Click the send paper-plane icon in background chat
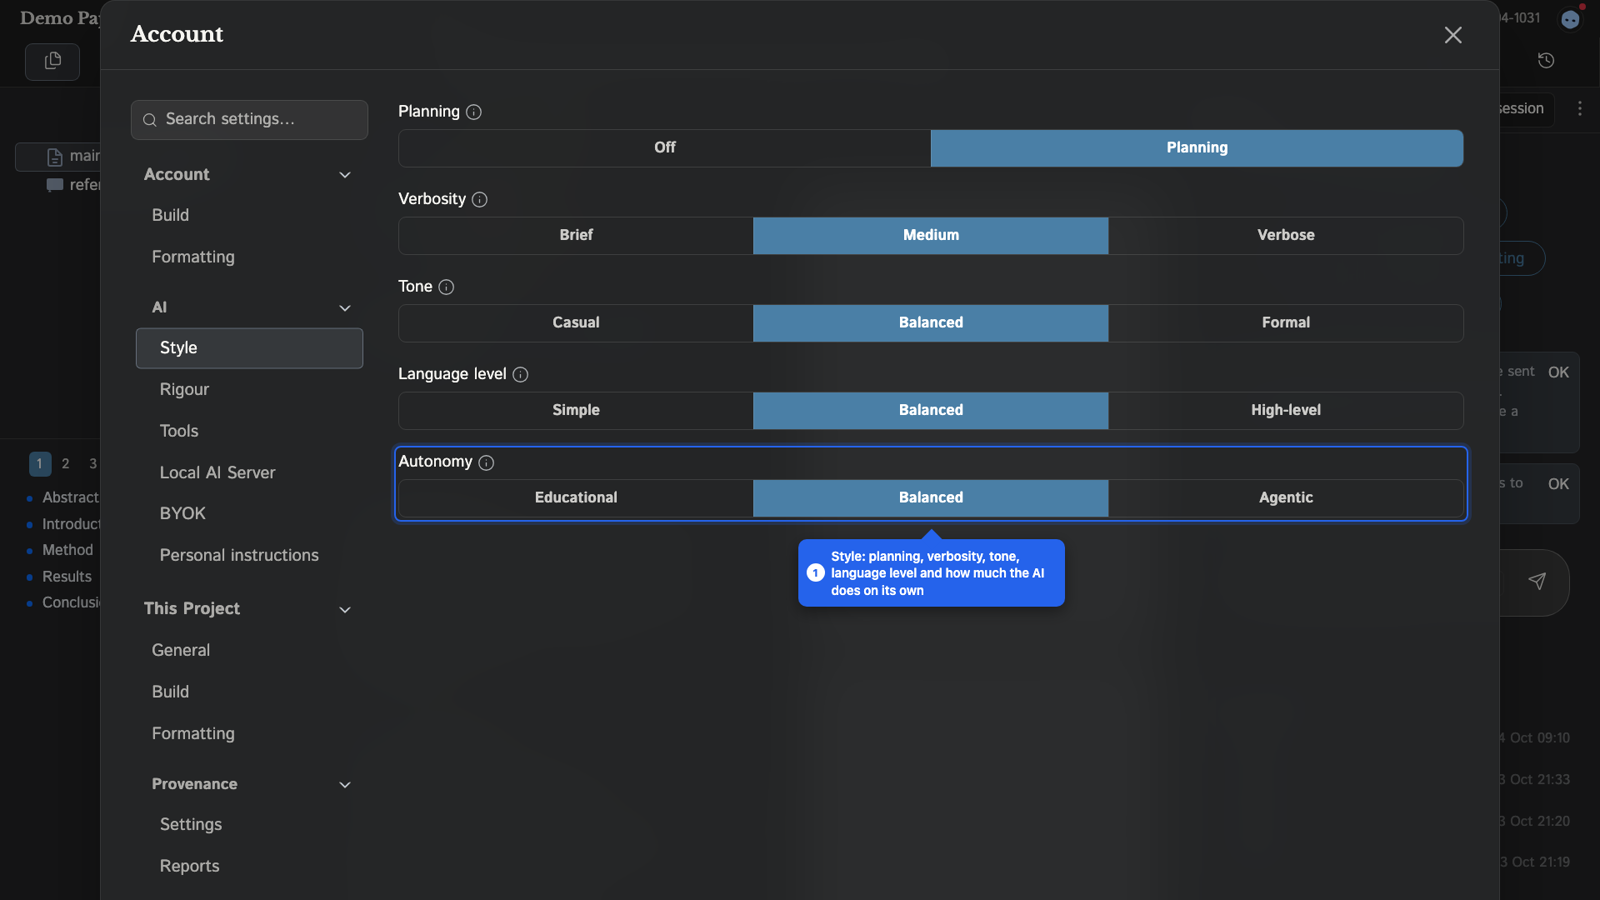1600x900 pixels. 1537,581
